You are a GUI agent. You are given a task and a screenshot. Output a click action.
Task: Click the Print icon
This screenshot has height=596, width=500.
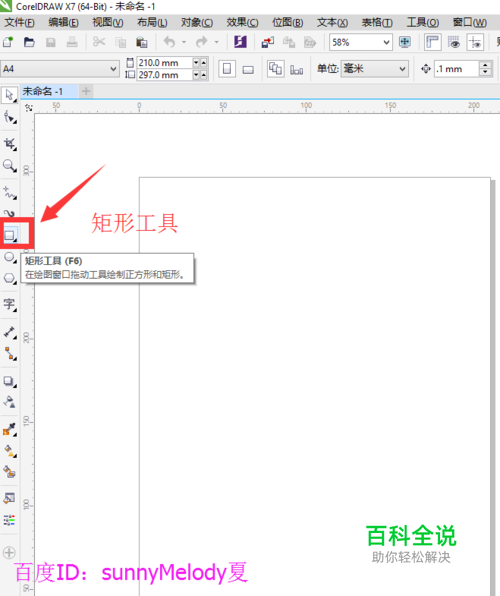72,42
